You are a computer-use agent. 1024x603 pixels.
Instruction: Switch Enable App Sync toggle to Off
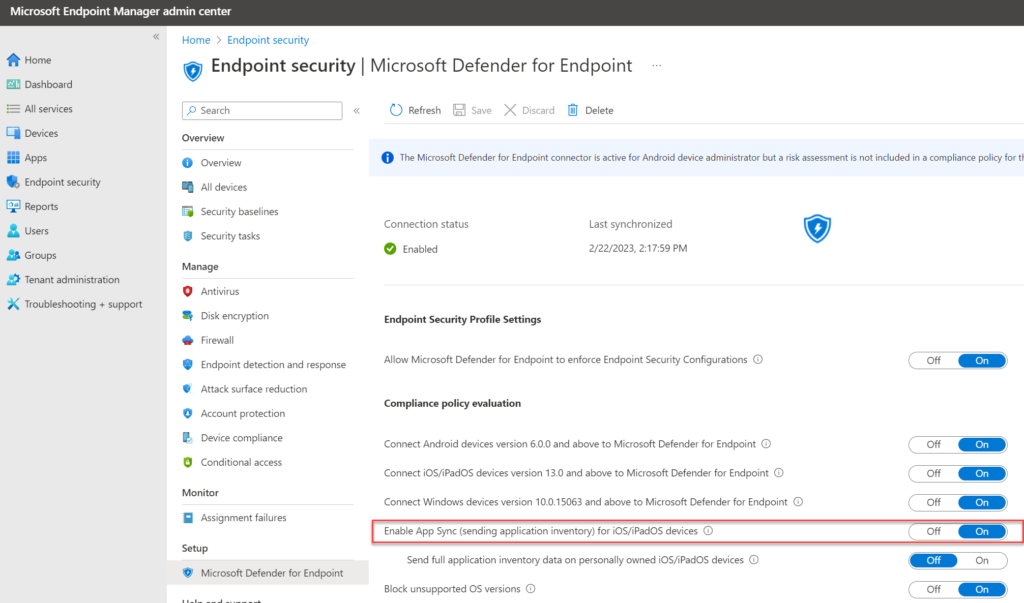click(933, 532)
